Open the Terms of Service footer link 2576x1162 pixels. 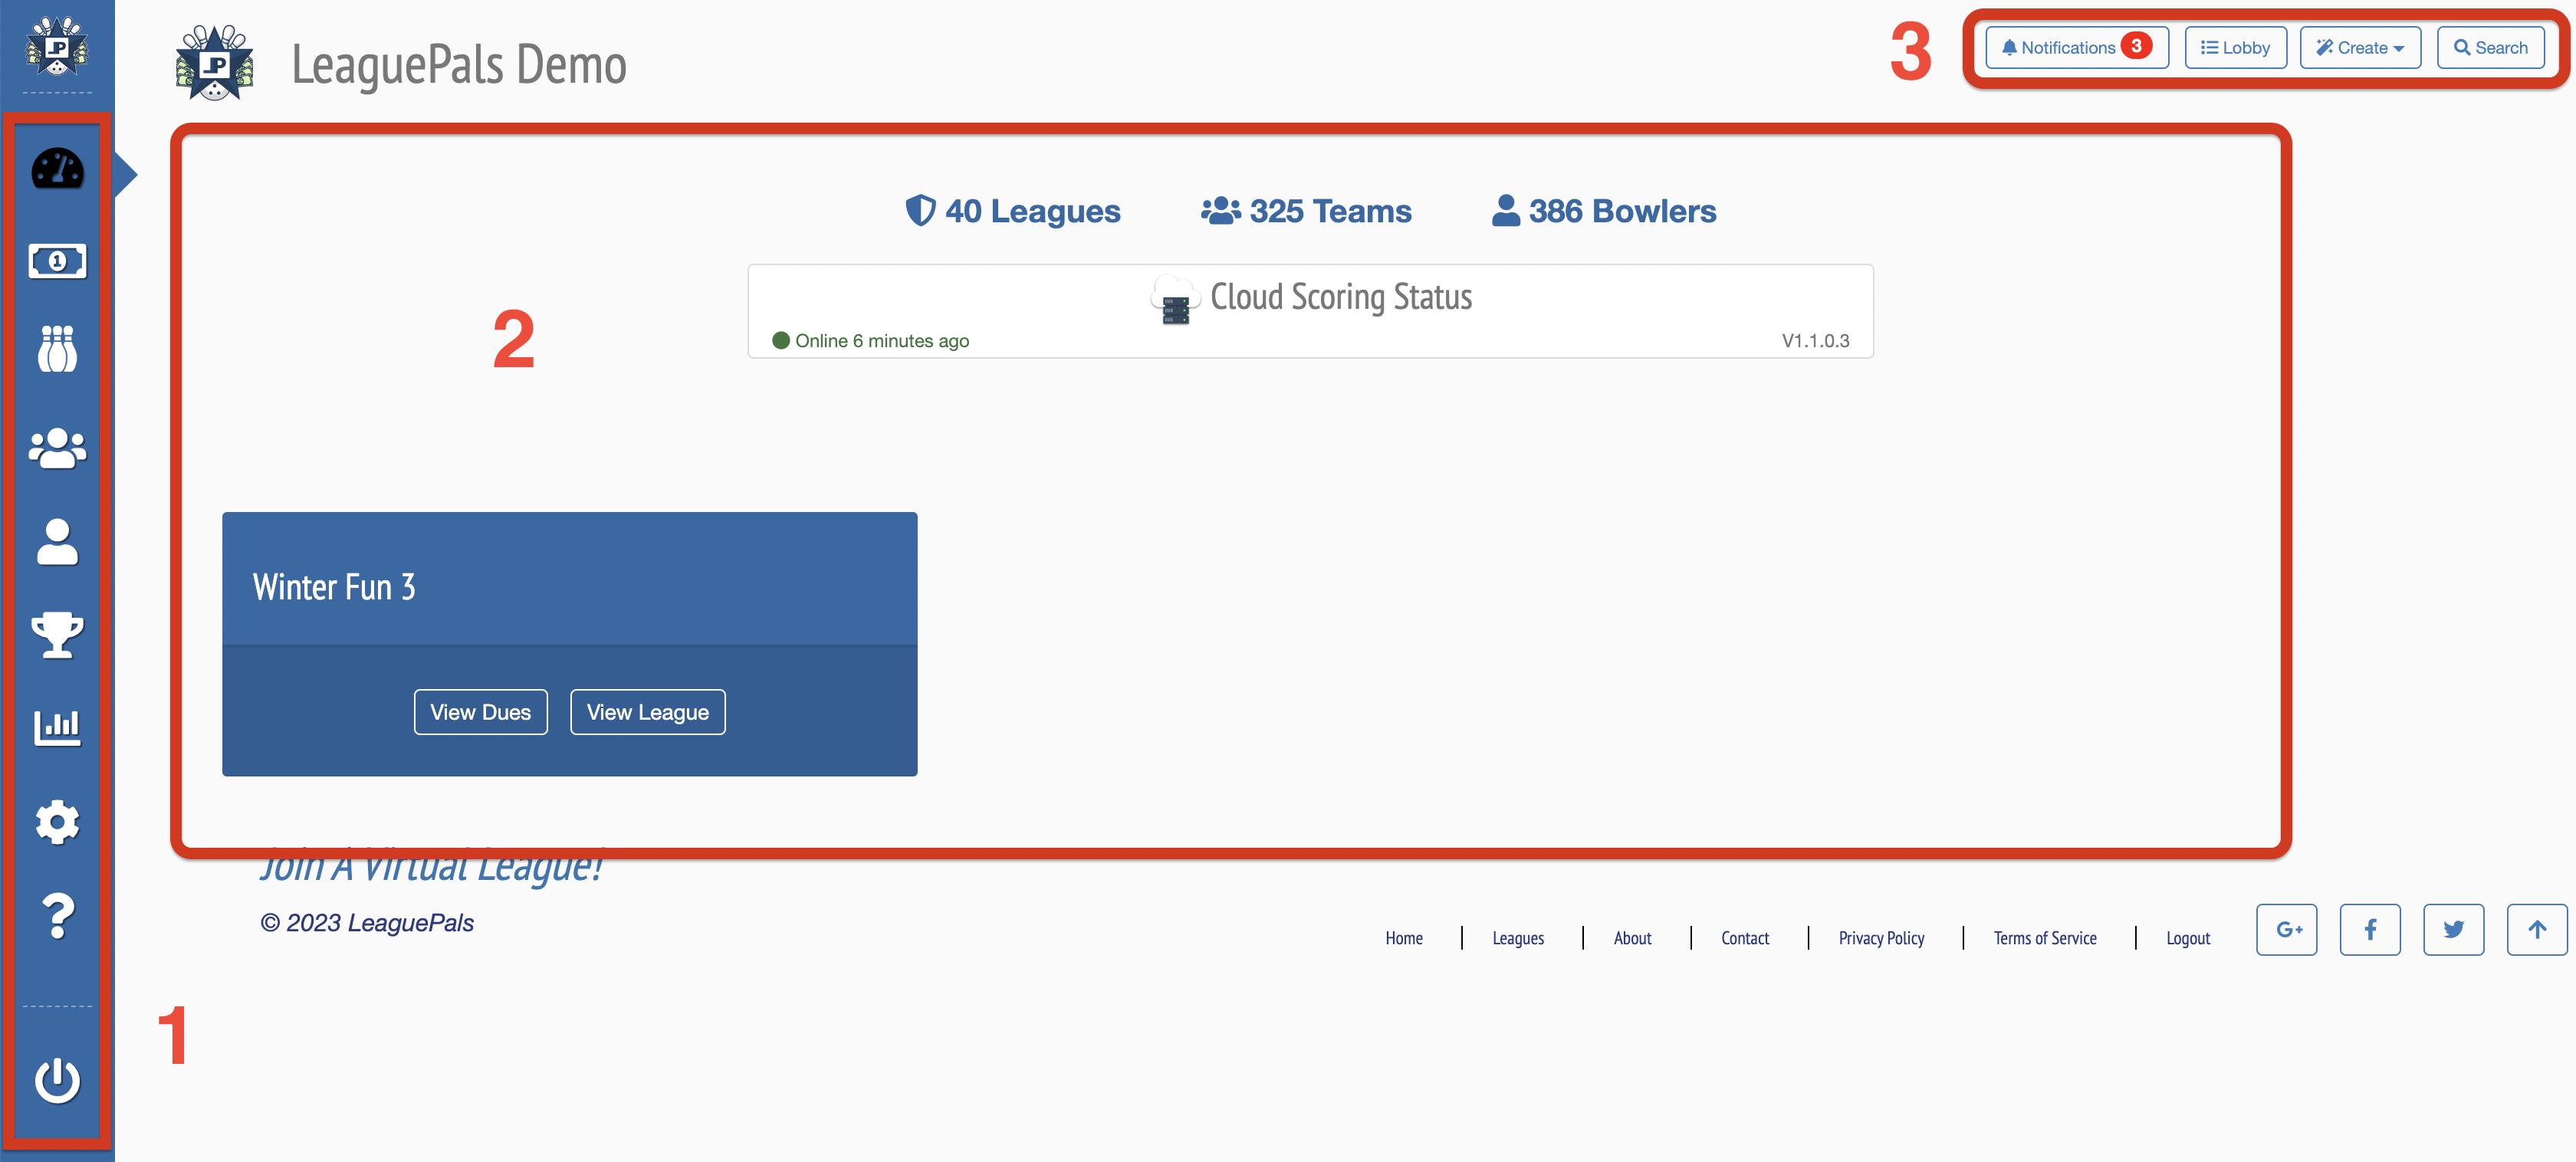coord(2044,938)
